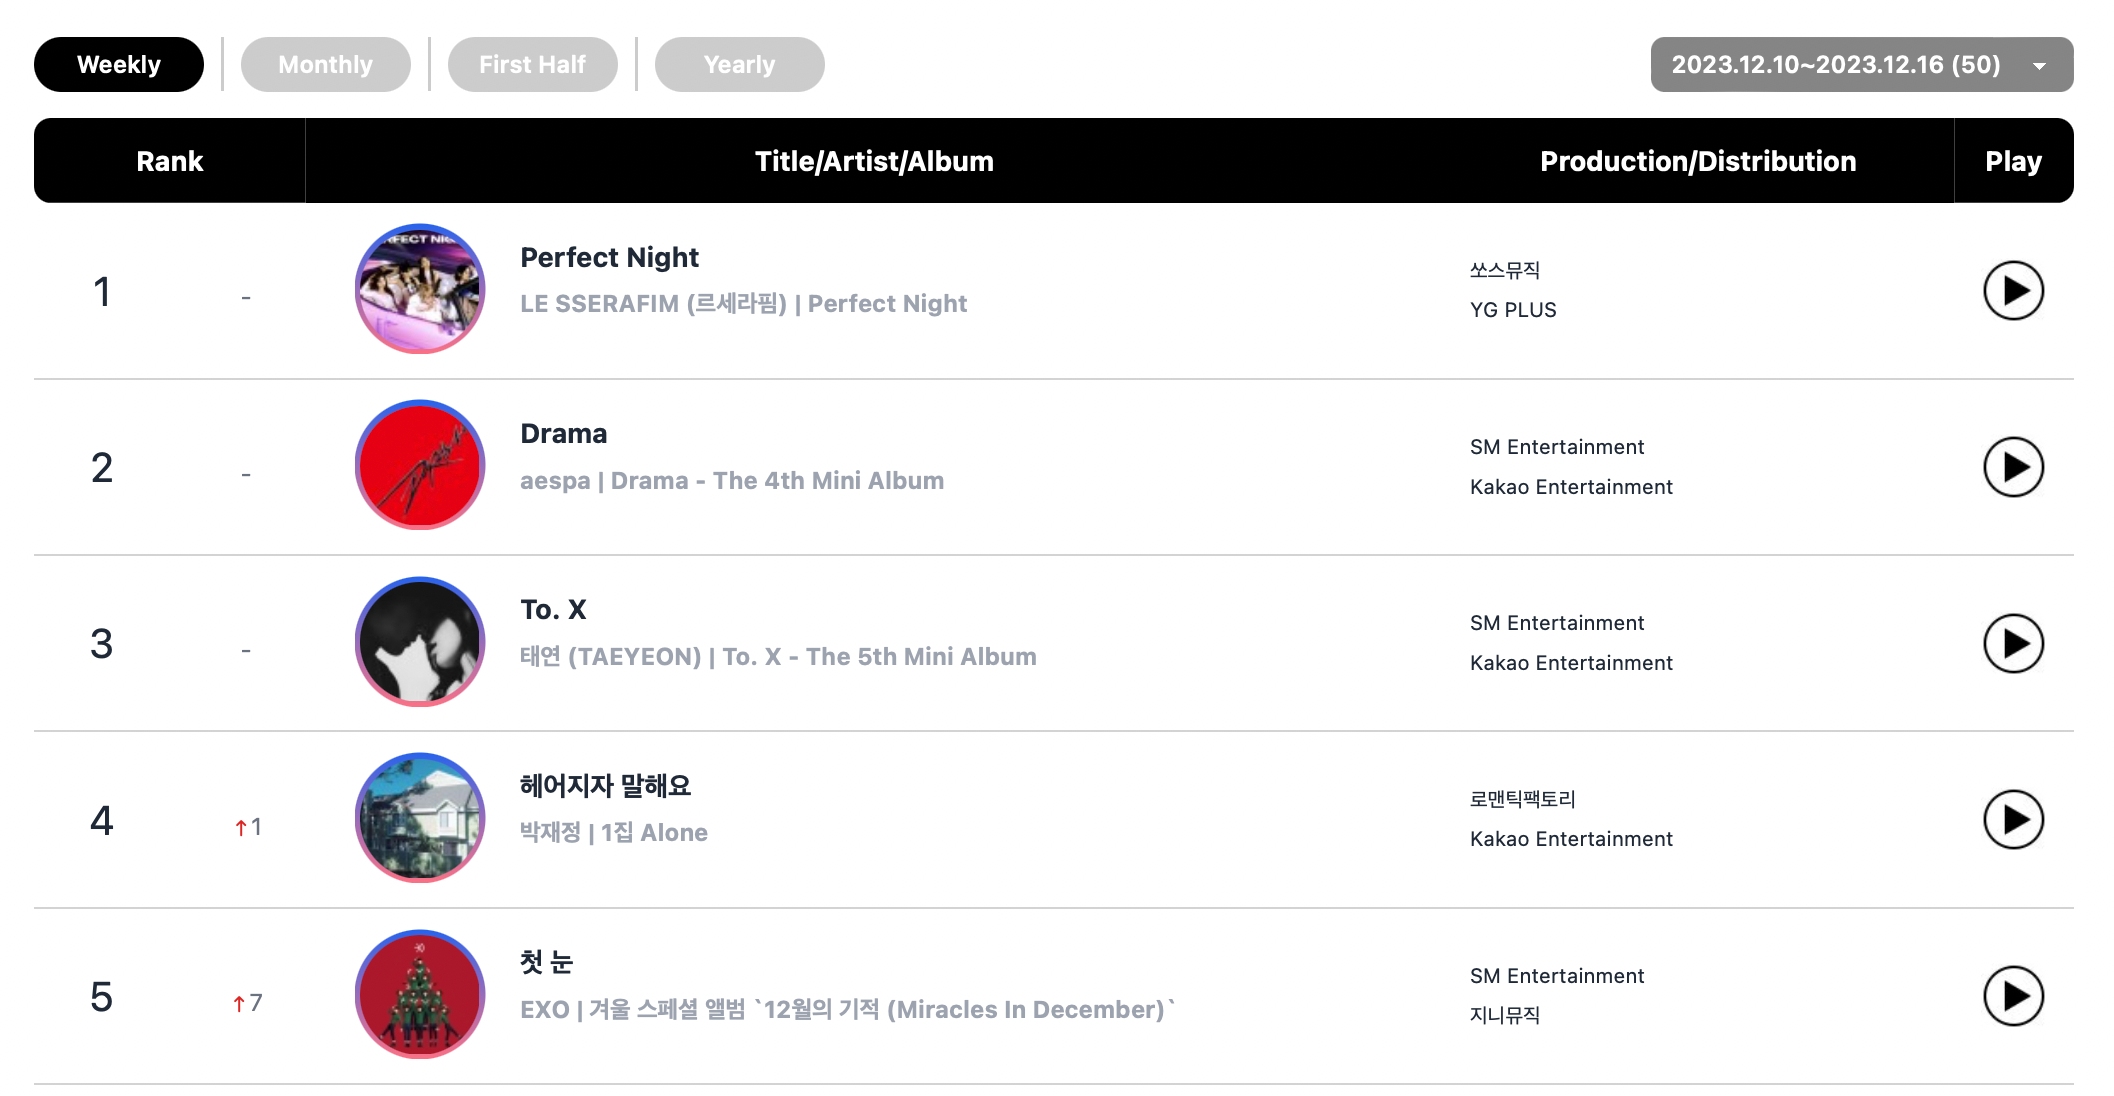Viewport: 2114px width, 1096px height.
Task: Click Miracles In December album cover
Action: point(420,994)
